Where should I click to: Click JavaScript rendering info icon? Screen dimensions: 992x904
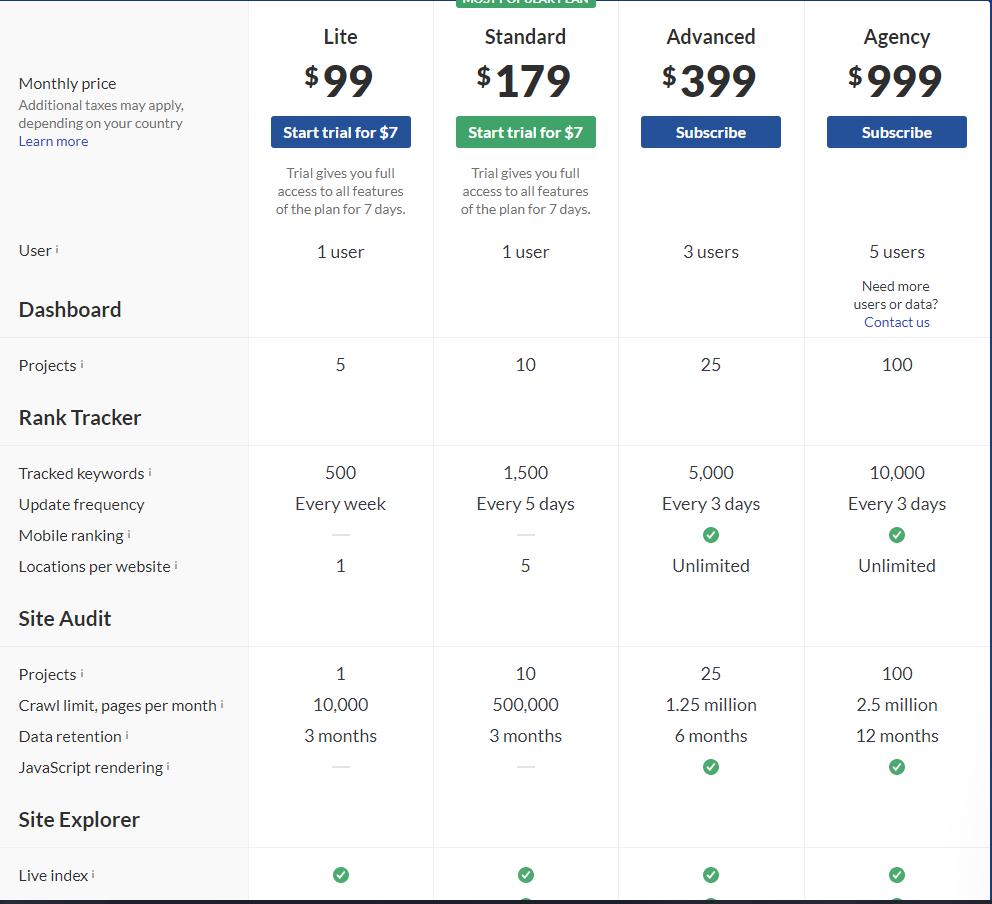[x=168, y=766]
